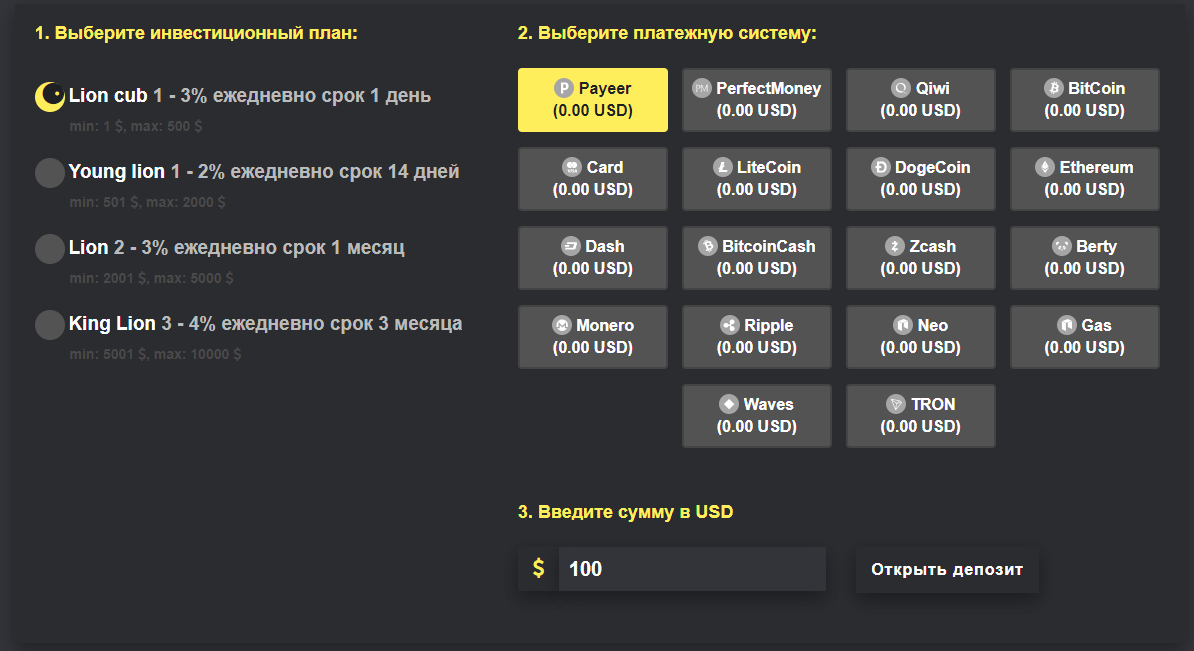Select Lion 2 - 3% monthly plan

(49, 249)
